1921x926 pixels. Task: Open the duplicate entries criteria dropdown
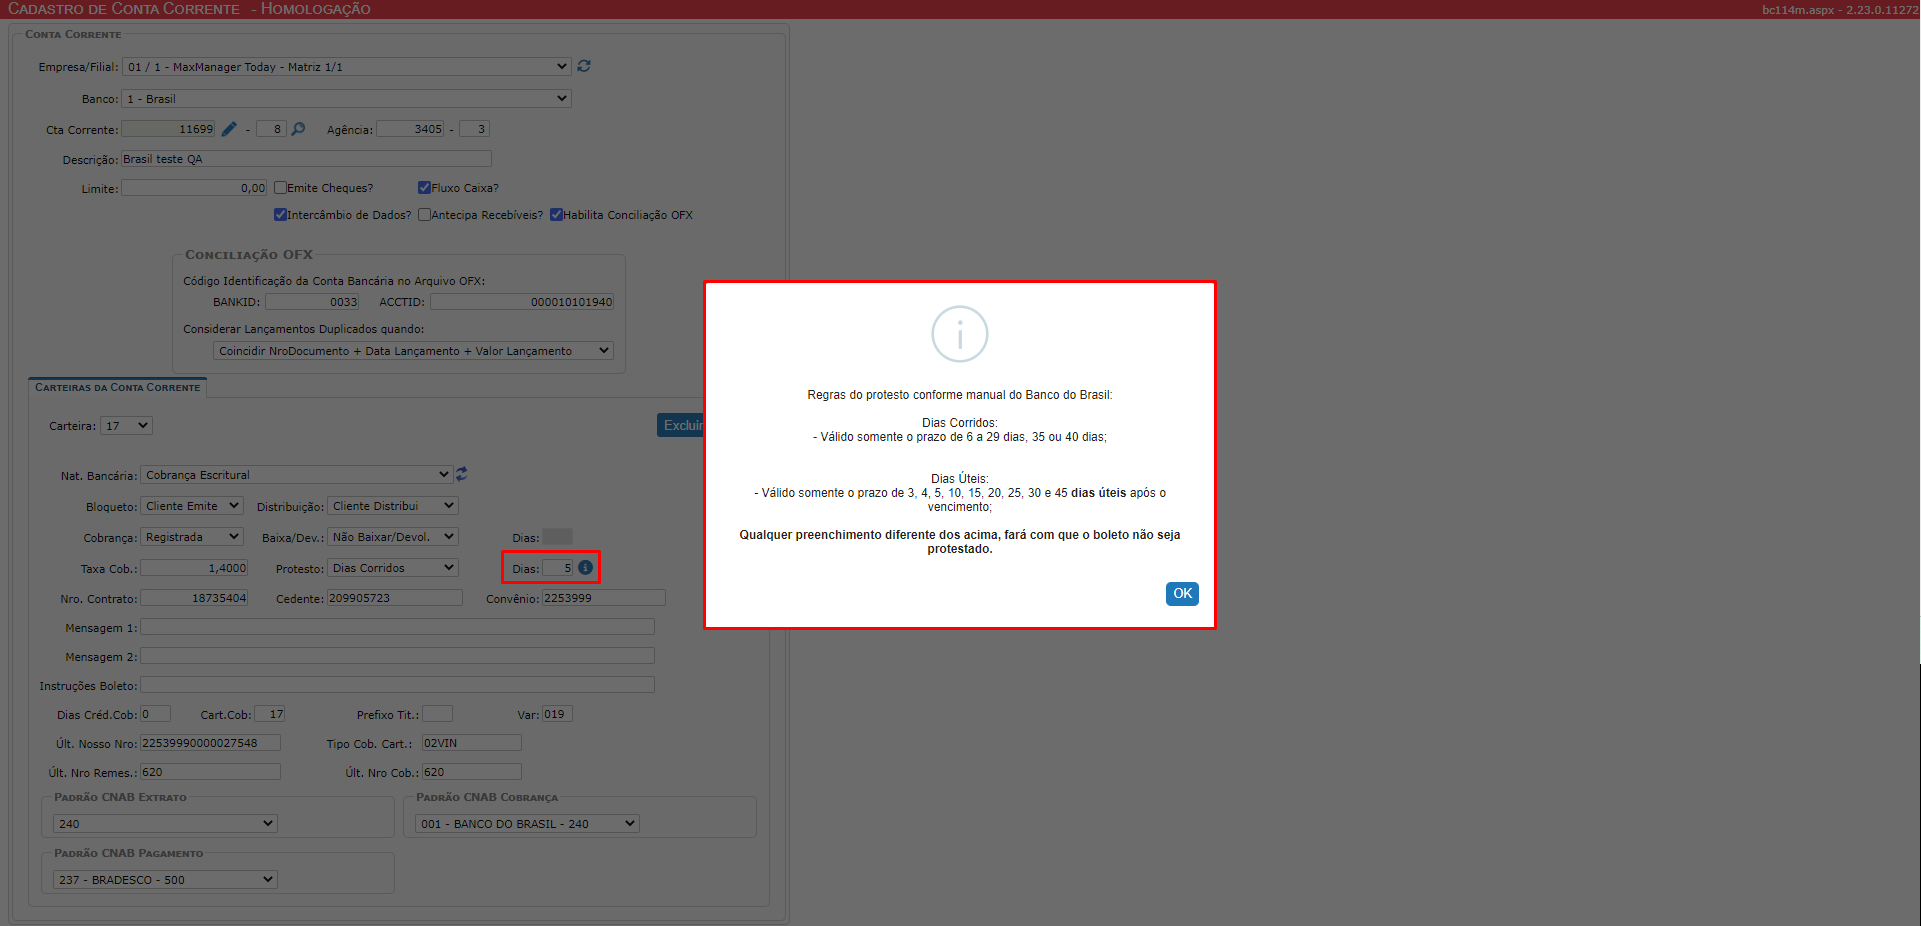pos(413,351)
